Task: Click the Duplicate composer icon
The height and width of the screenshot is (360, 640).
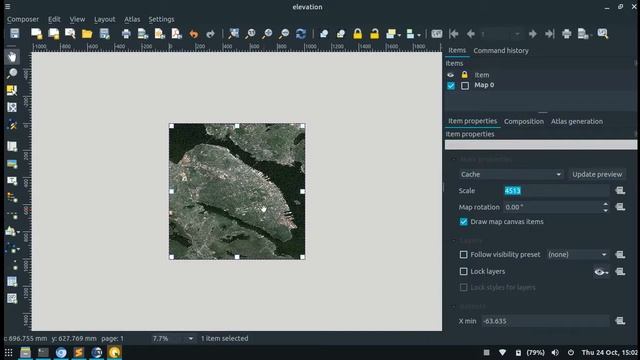Action: pyautogui.click(x=53, y=33)
